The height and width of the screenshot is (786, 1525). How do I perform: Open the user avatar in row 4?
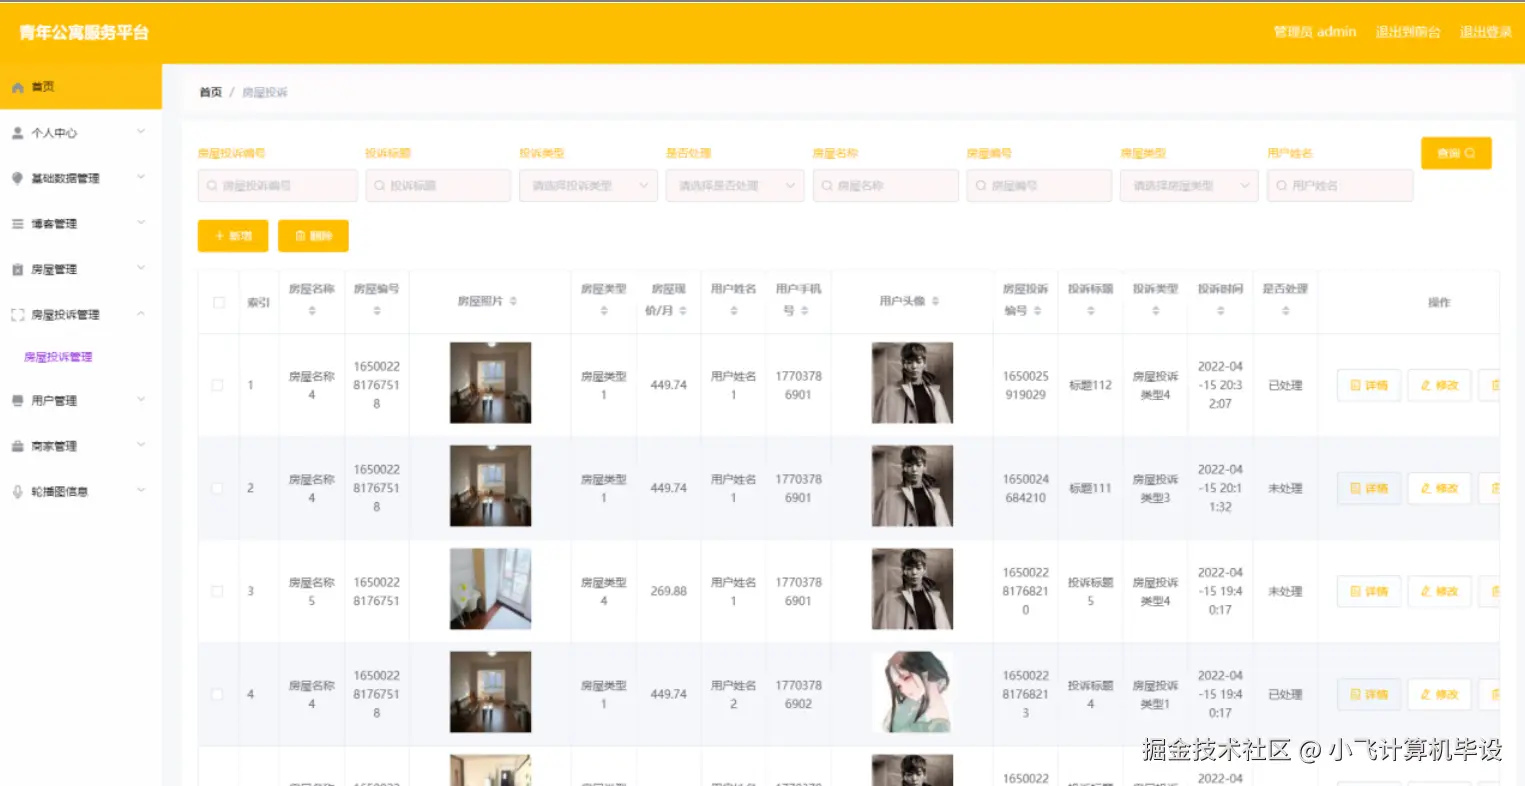click(912, 692)
